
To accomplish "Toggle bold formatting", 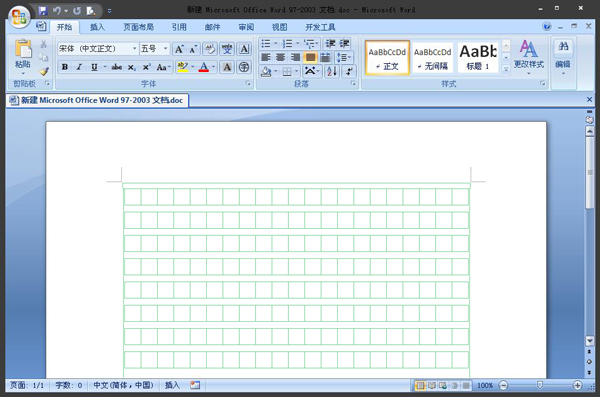I will click(65, 67).
